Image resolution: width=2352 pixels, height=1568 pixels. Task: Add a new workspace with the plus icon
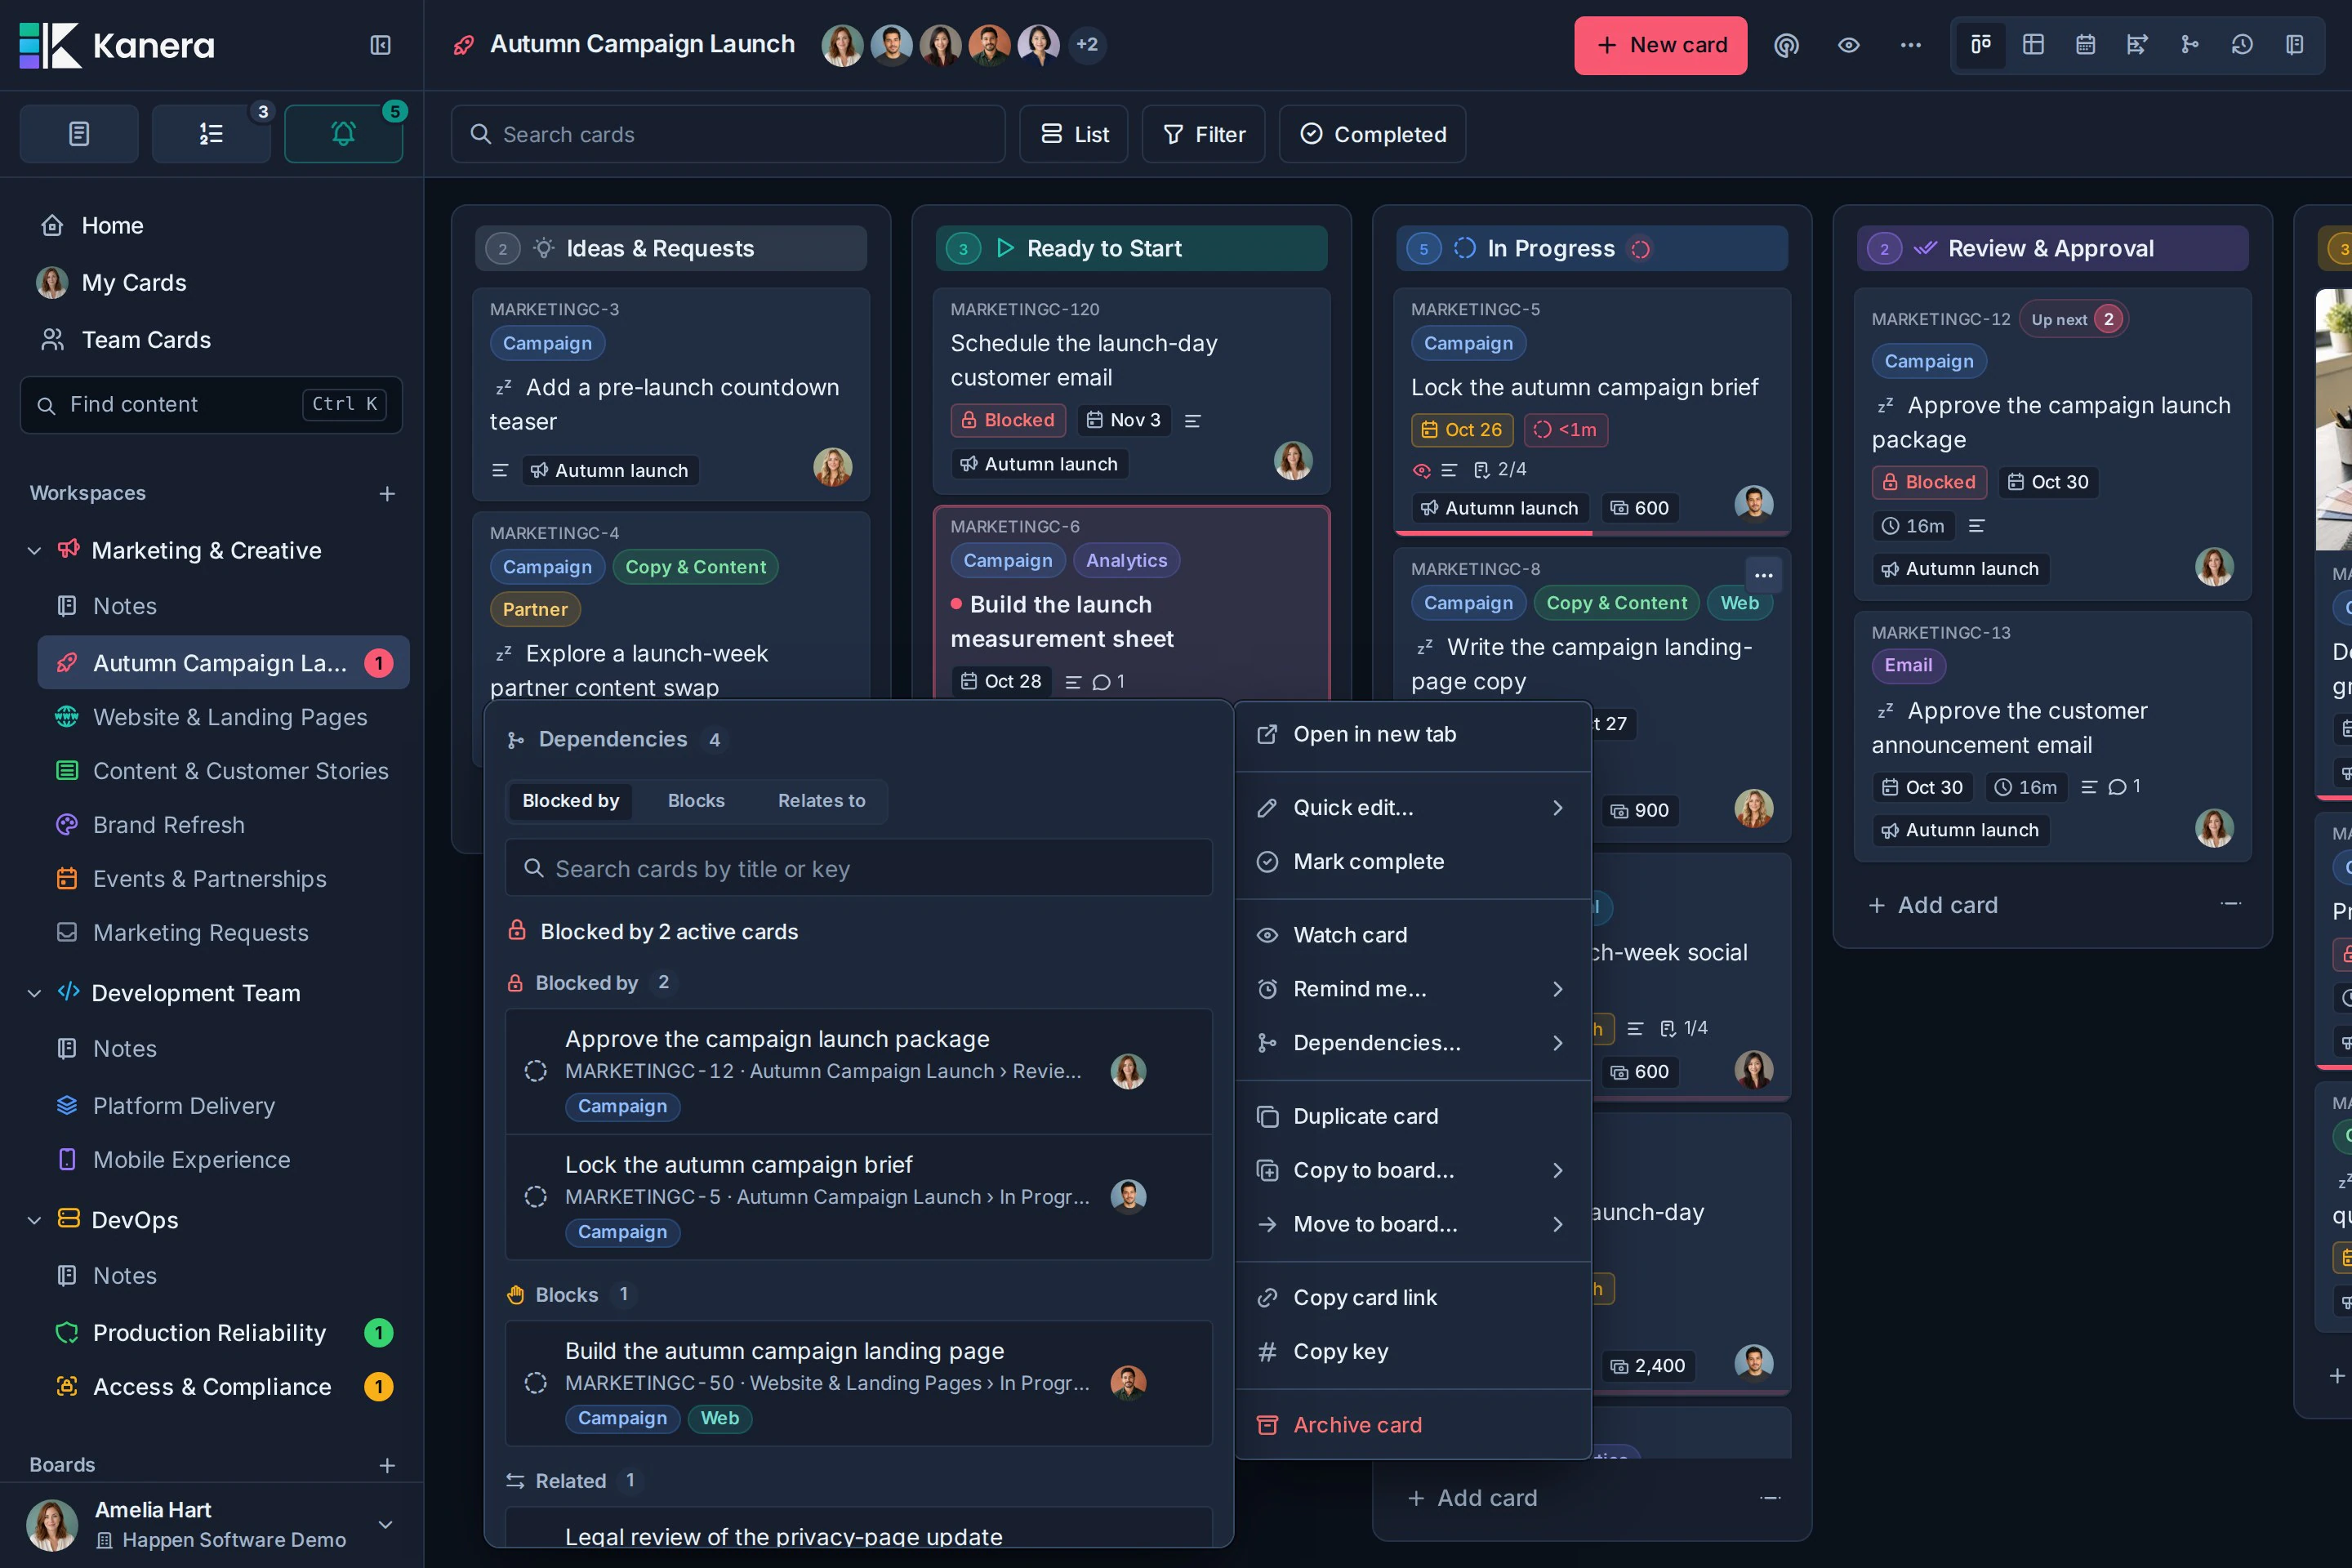387,493
